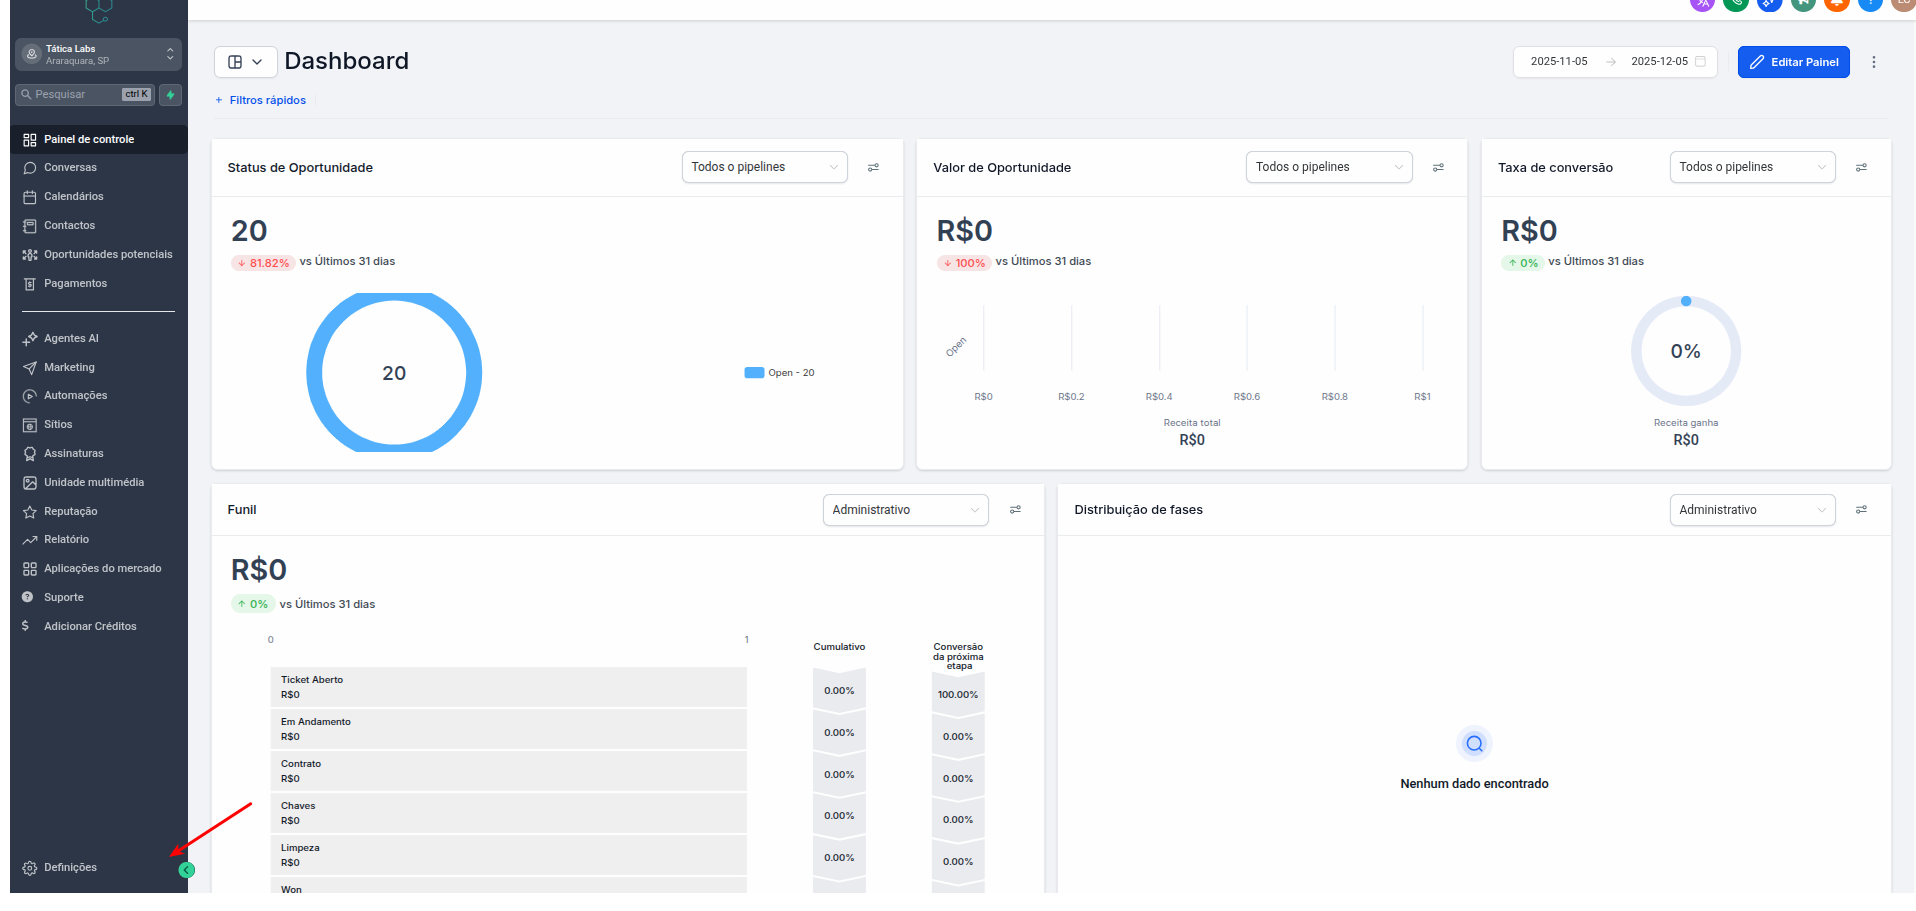Click the Marketing paper-plane icon
The width and height of the screenshot is (1916, 911).
point(30,368)
